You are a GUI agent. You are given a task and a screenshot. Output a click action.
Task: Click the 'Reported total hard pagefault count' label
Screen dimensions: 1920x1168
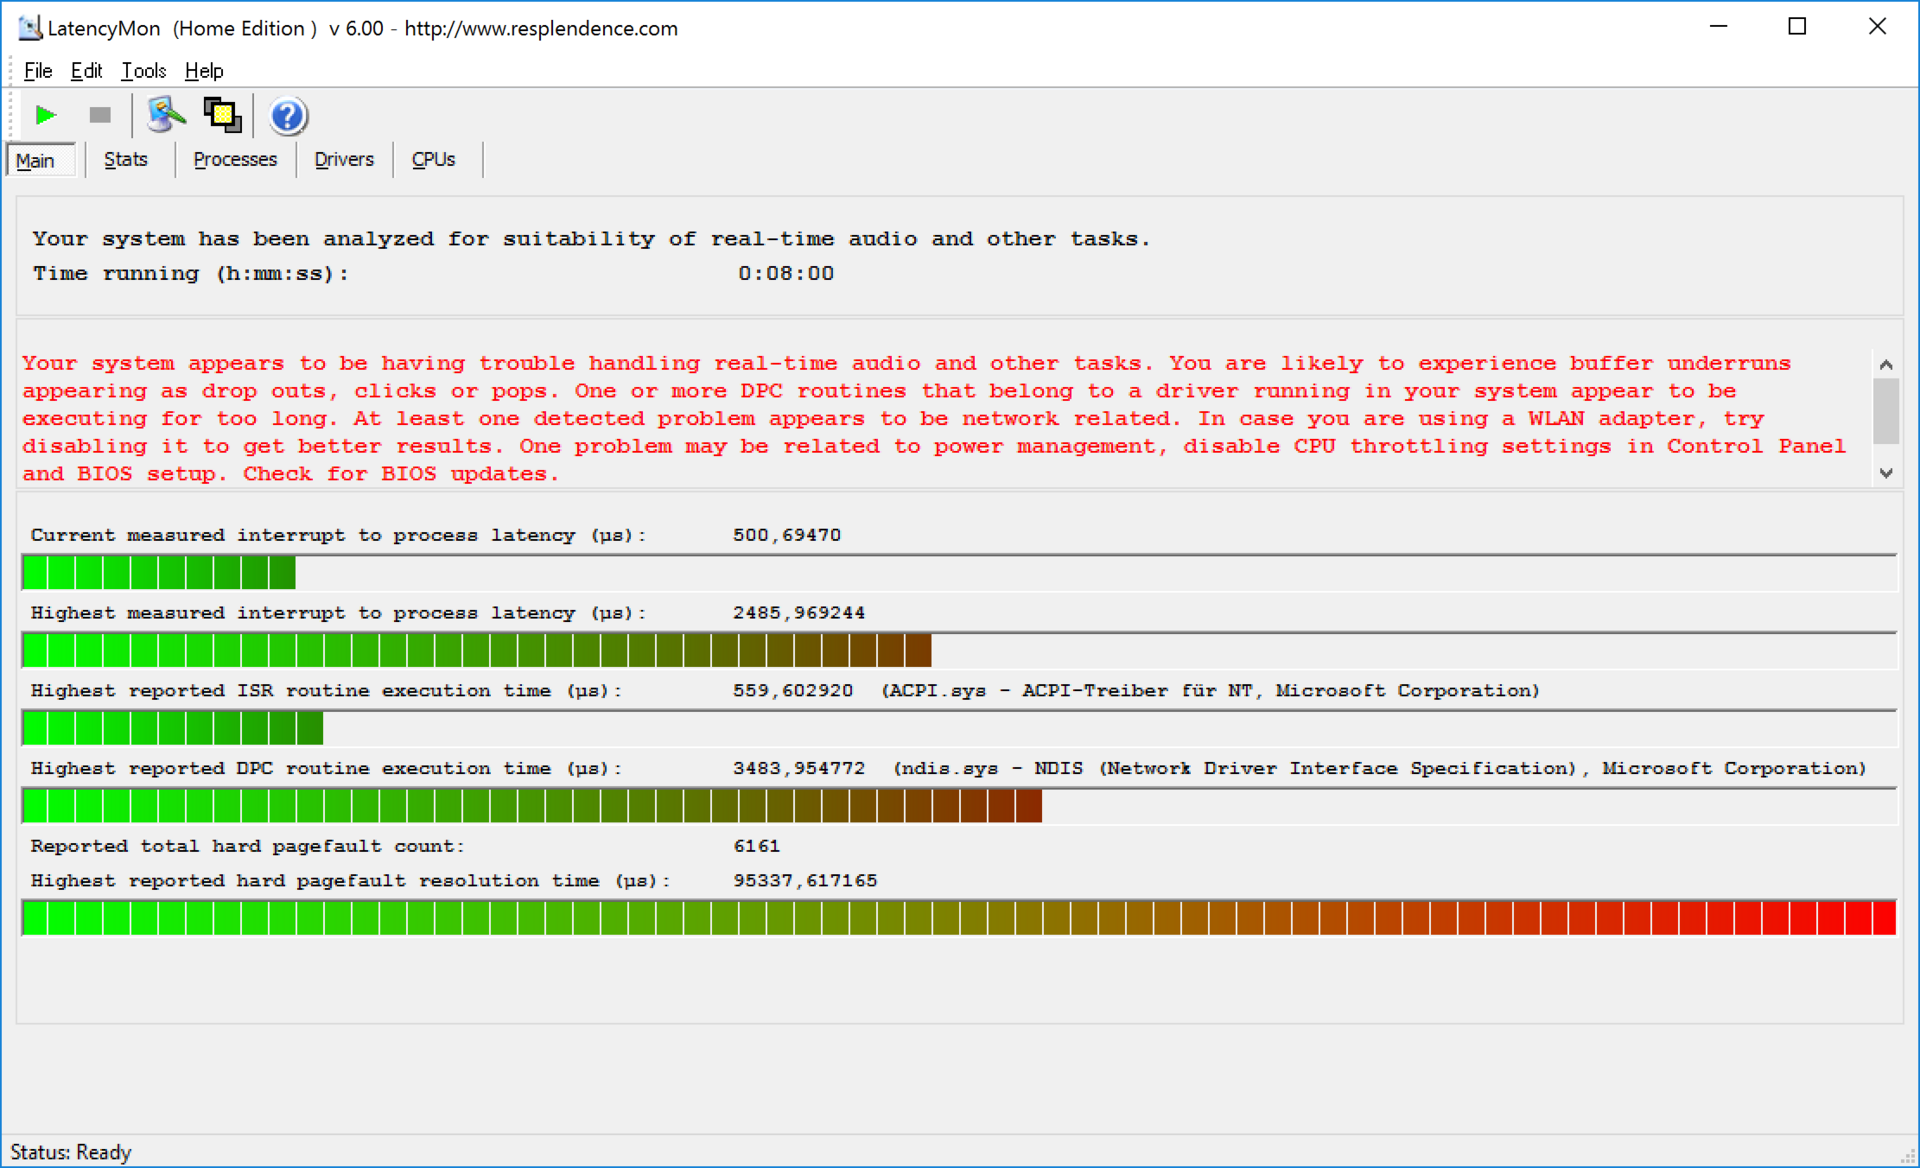pyautogui.click(x=248, y=846)
